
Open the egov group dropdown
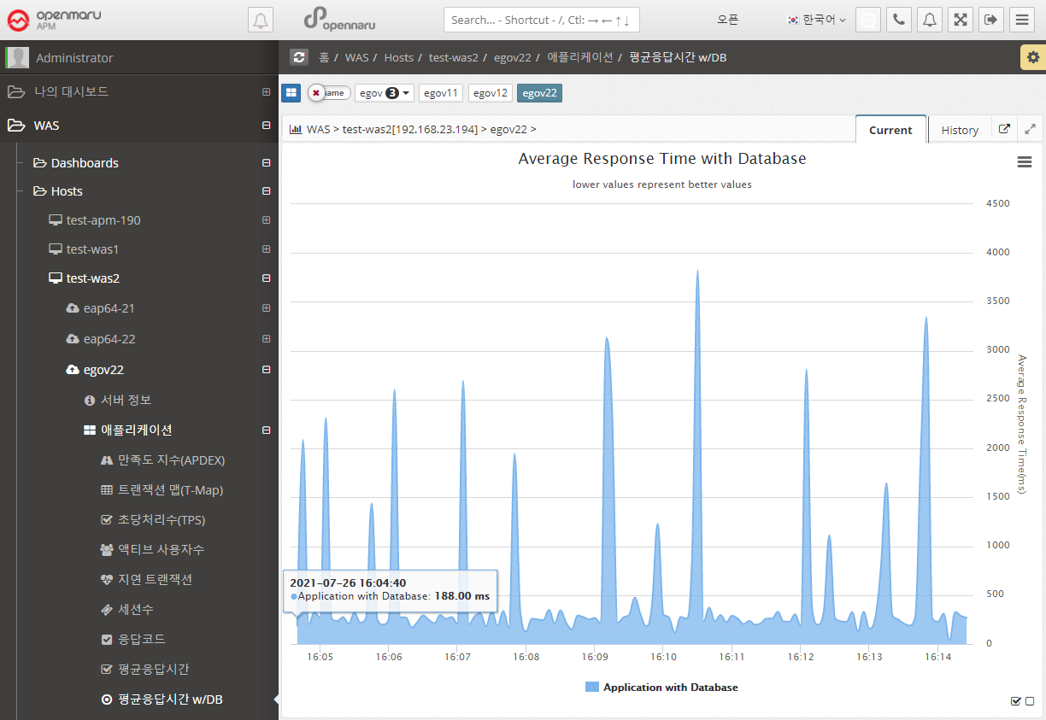(384, 93)
